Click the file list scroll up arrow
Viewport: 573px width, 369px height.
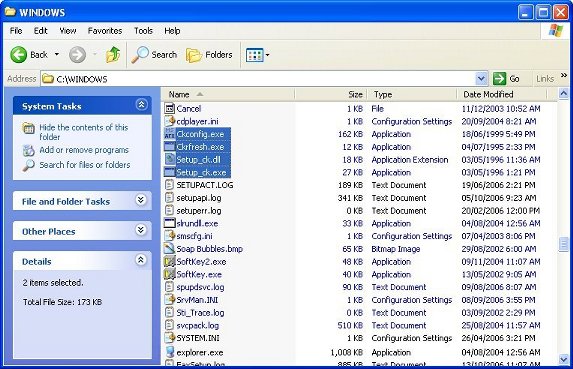tap(563, 94)
